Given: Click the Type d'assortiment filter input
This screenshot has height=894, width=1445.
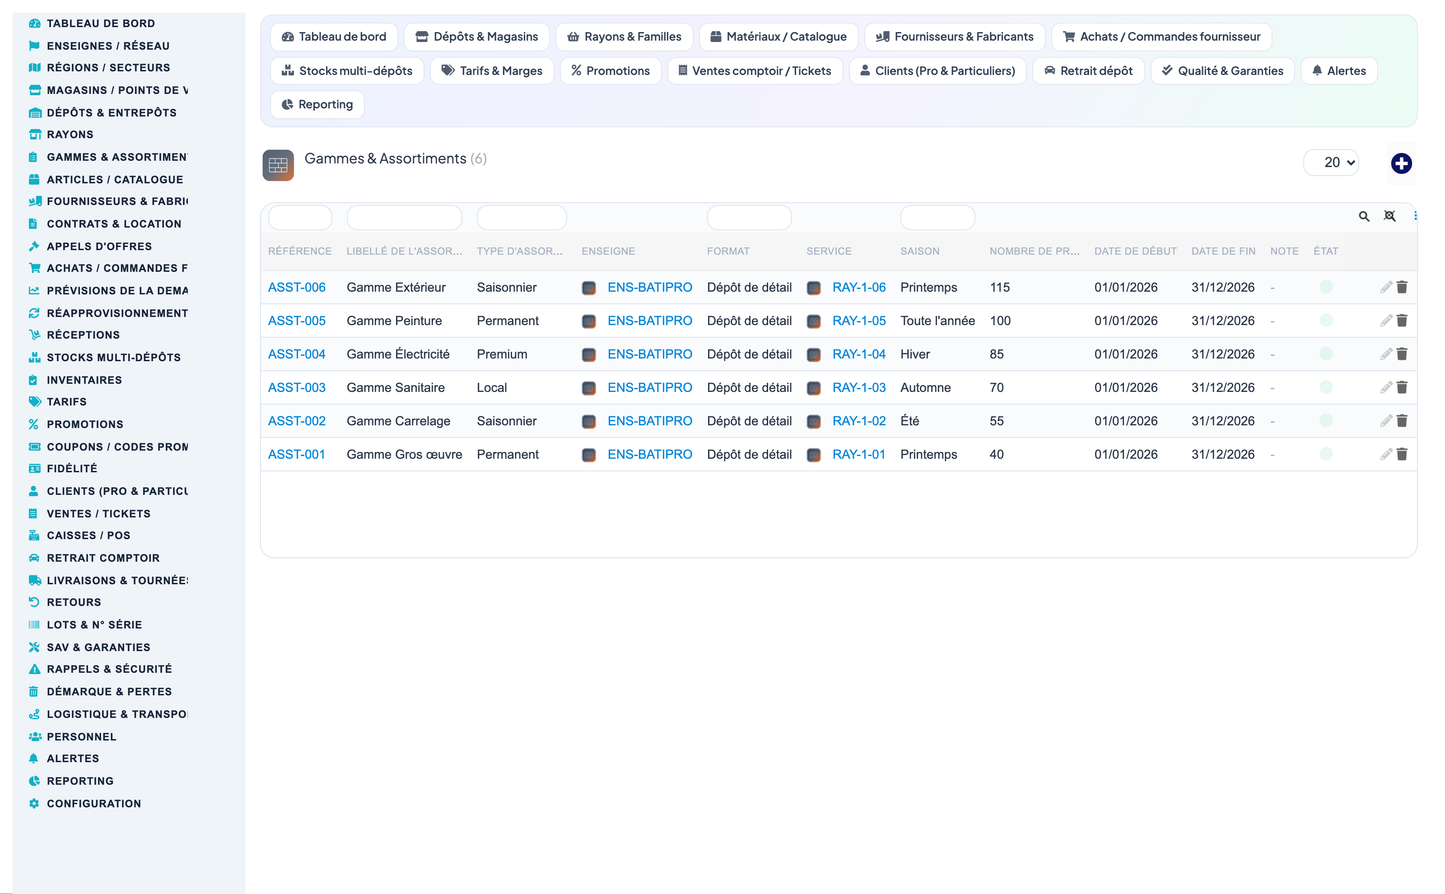Looking at the screenshot, I should click(522, 217).
